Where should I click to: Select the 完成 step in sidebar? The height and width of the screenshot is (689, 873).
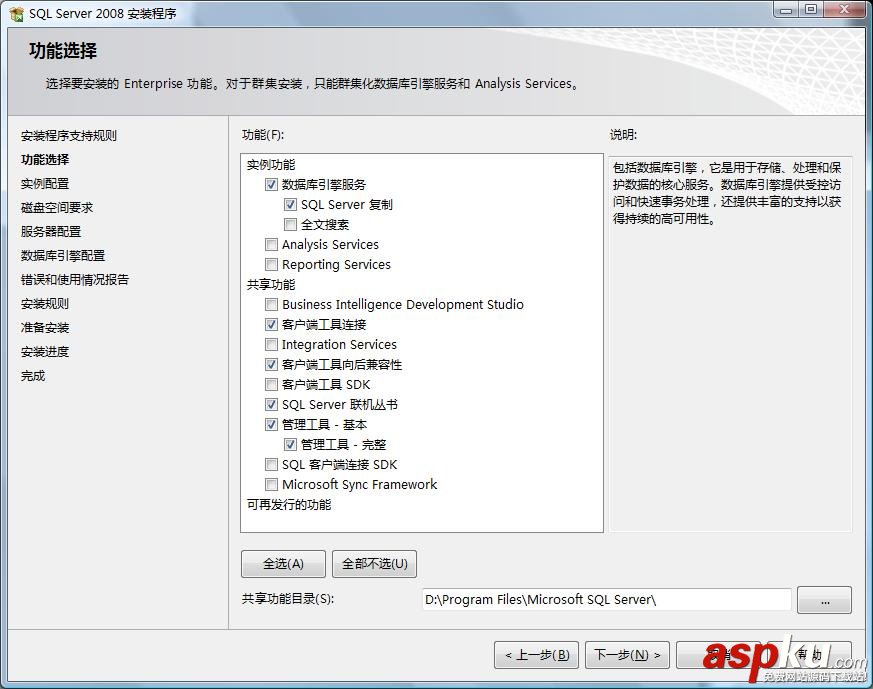point(33,376)
